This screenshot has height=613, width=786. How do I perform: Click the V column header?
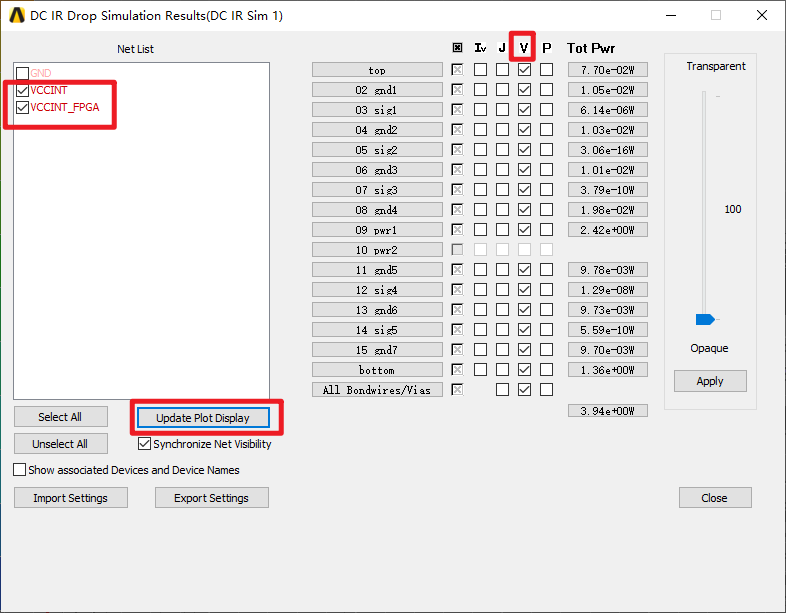[x=524, y=48]
